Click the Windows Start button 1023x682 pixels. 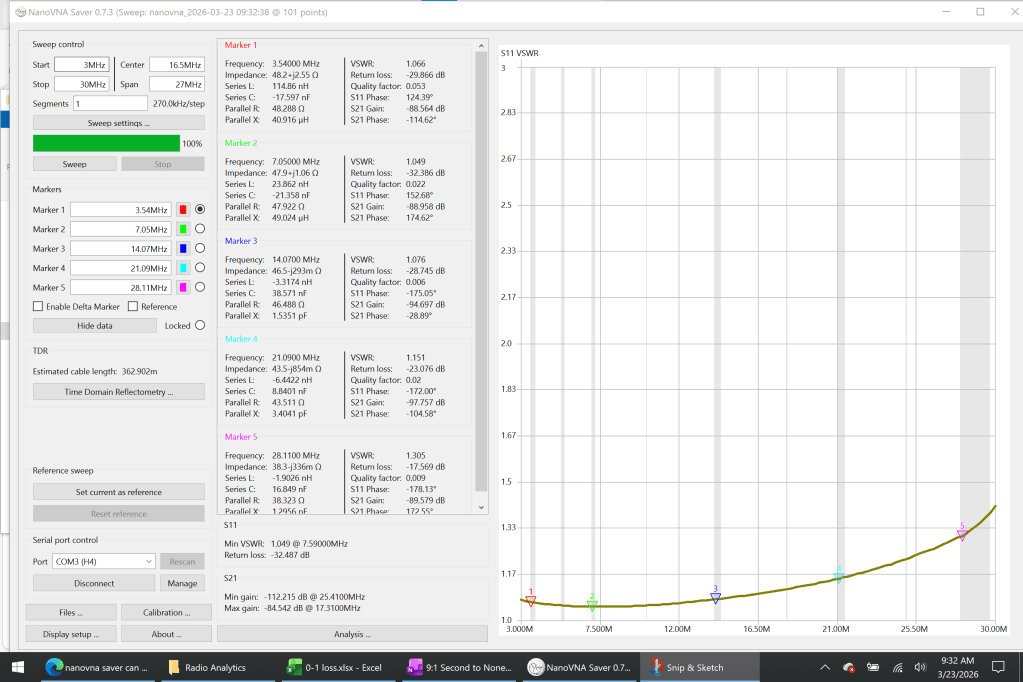click(17, 667)
